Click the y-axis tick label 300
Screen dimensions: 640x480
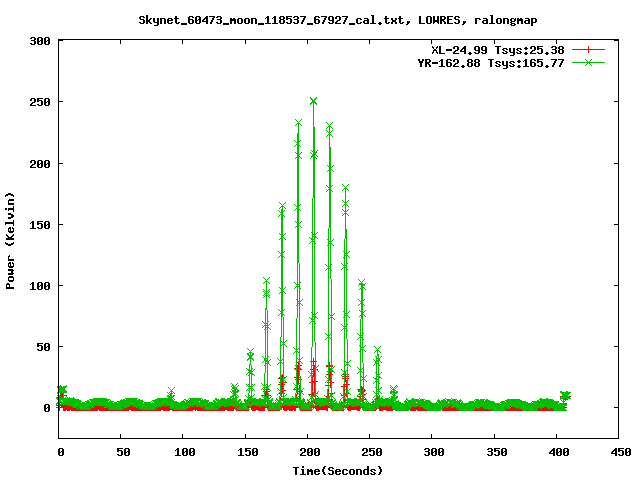tap(40, 41)
